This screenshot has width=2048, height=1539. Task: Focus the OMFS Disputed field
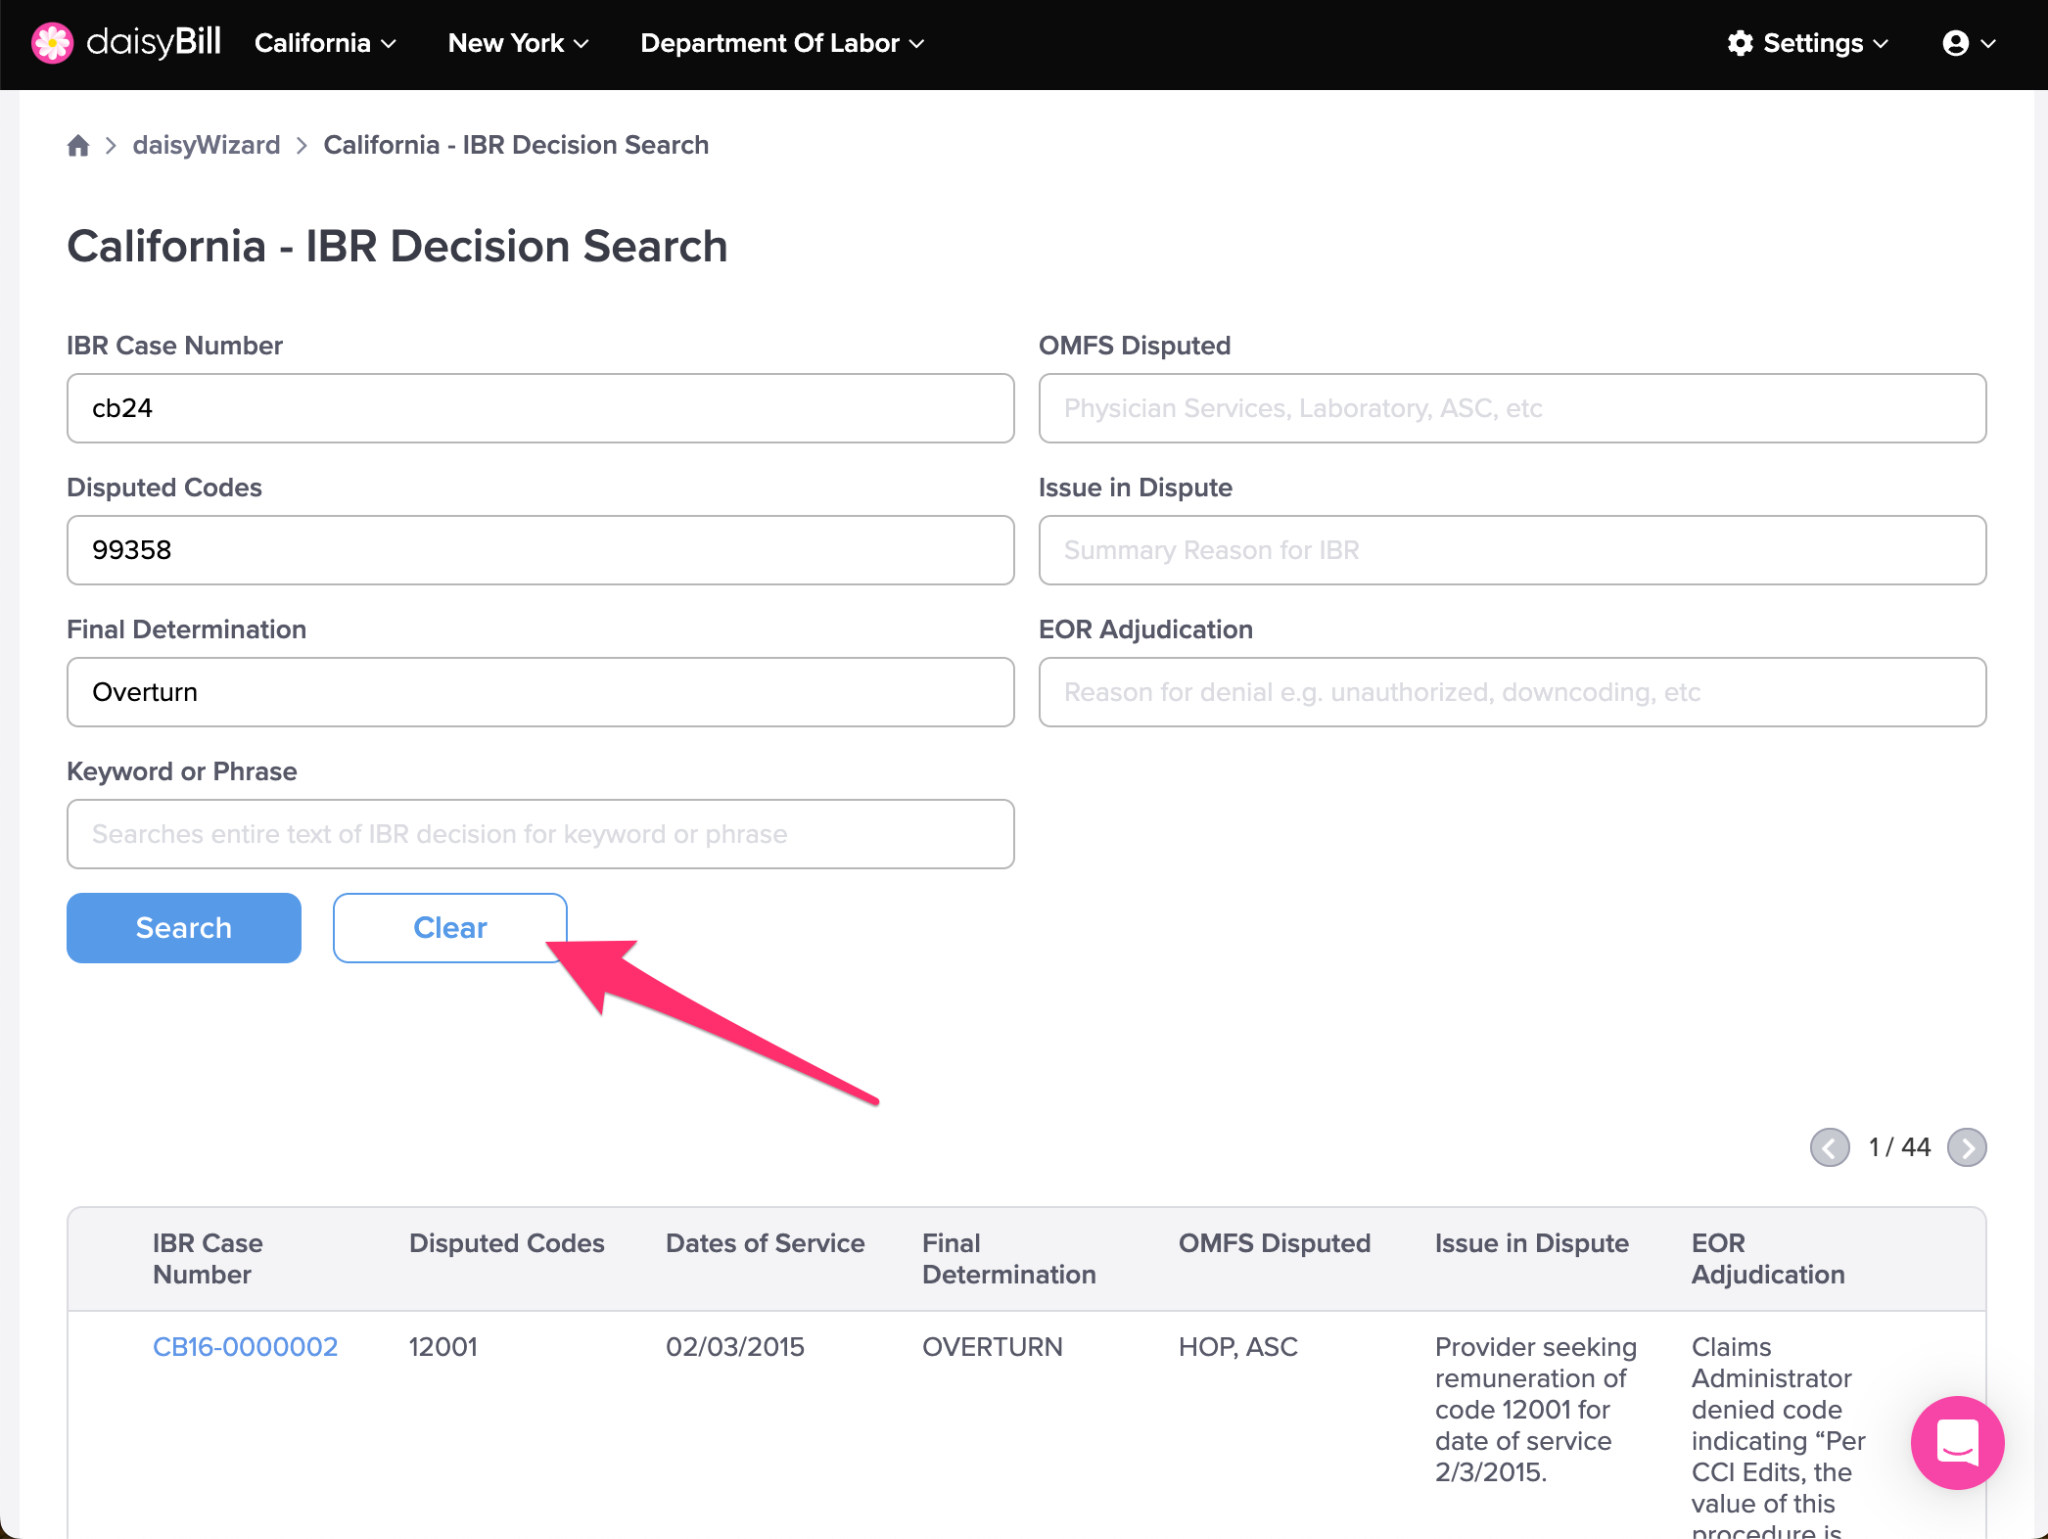tap(1512, 408)
